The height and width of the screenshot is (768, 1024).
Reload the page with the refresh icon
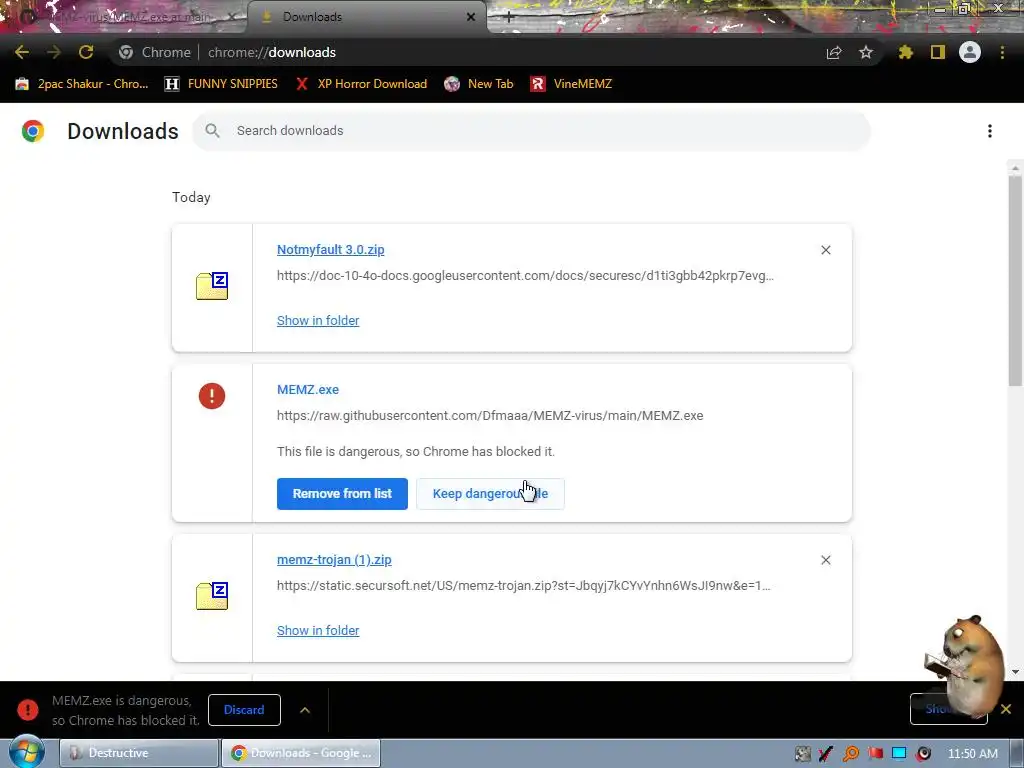(86, 52)
